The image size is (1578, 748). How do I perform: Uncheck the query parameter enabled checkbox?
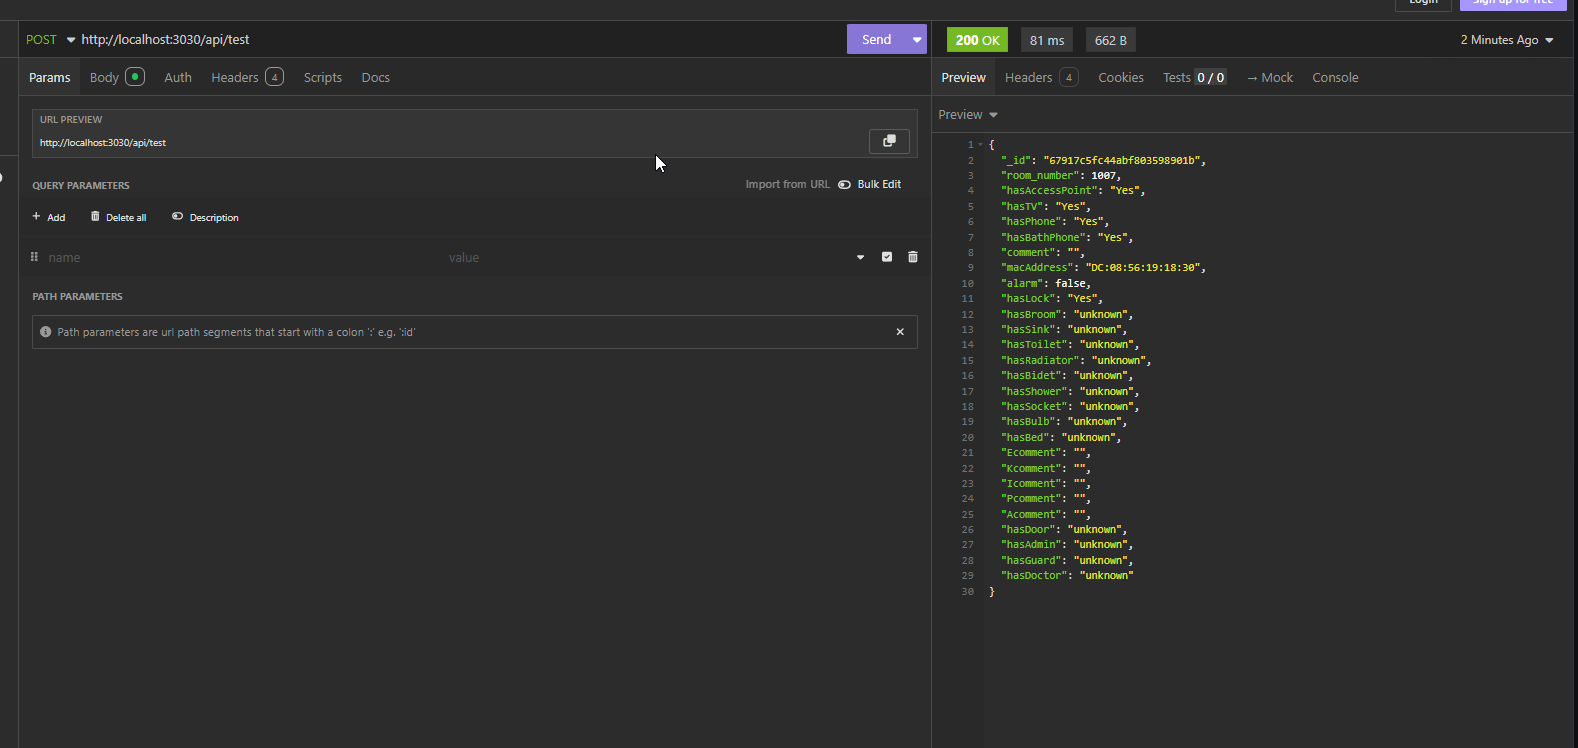point(886,257)
